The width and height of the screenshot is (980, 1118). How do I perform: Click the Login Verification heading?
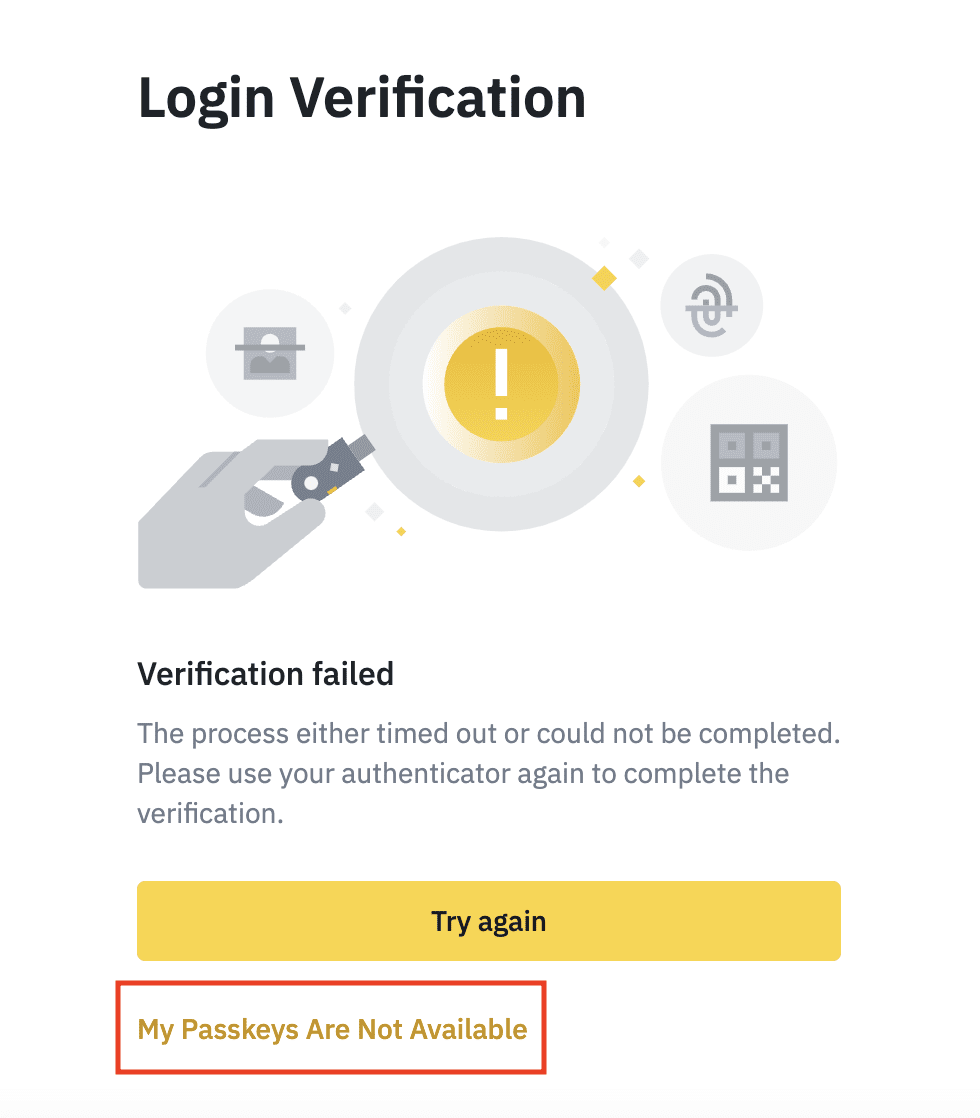361,99
